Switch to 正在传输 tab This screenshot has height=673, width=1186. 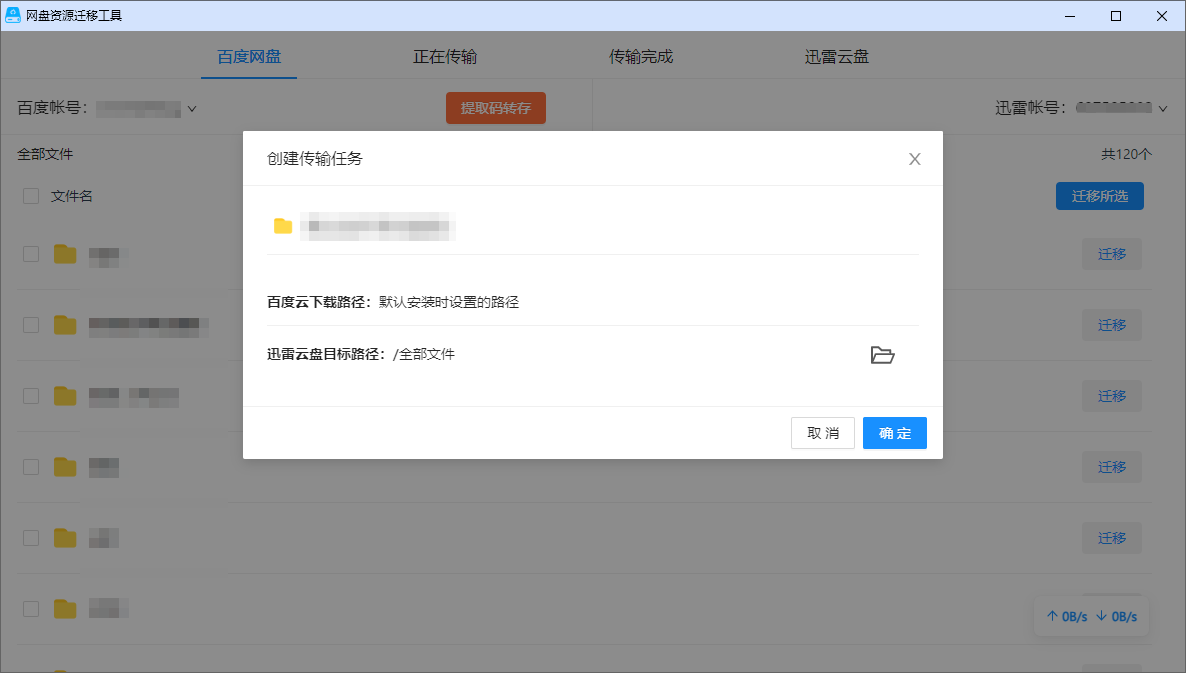445,57
